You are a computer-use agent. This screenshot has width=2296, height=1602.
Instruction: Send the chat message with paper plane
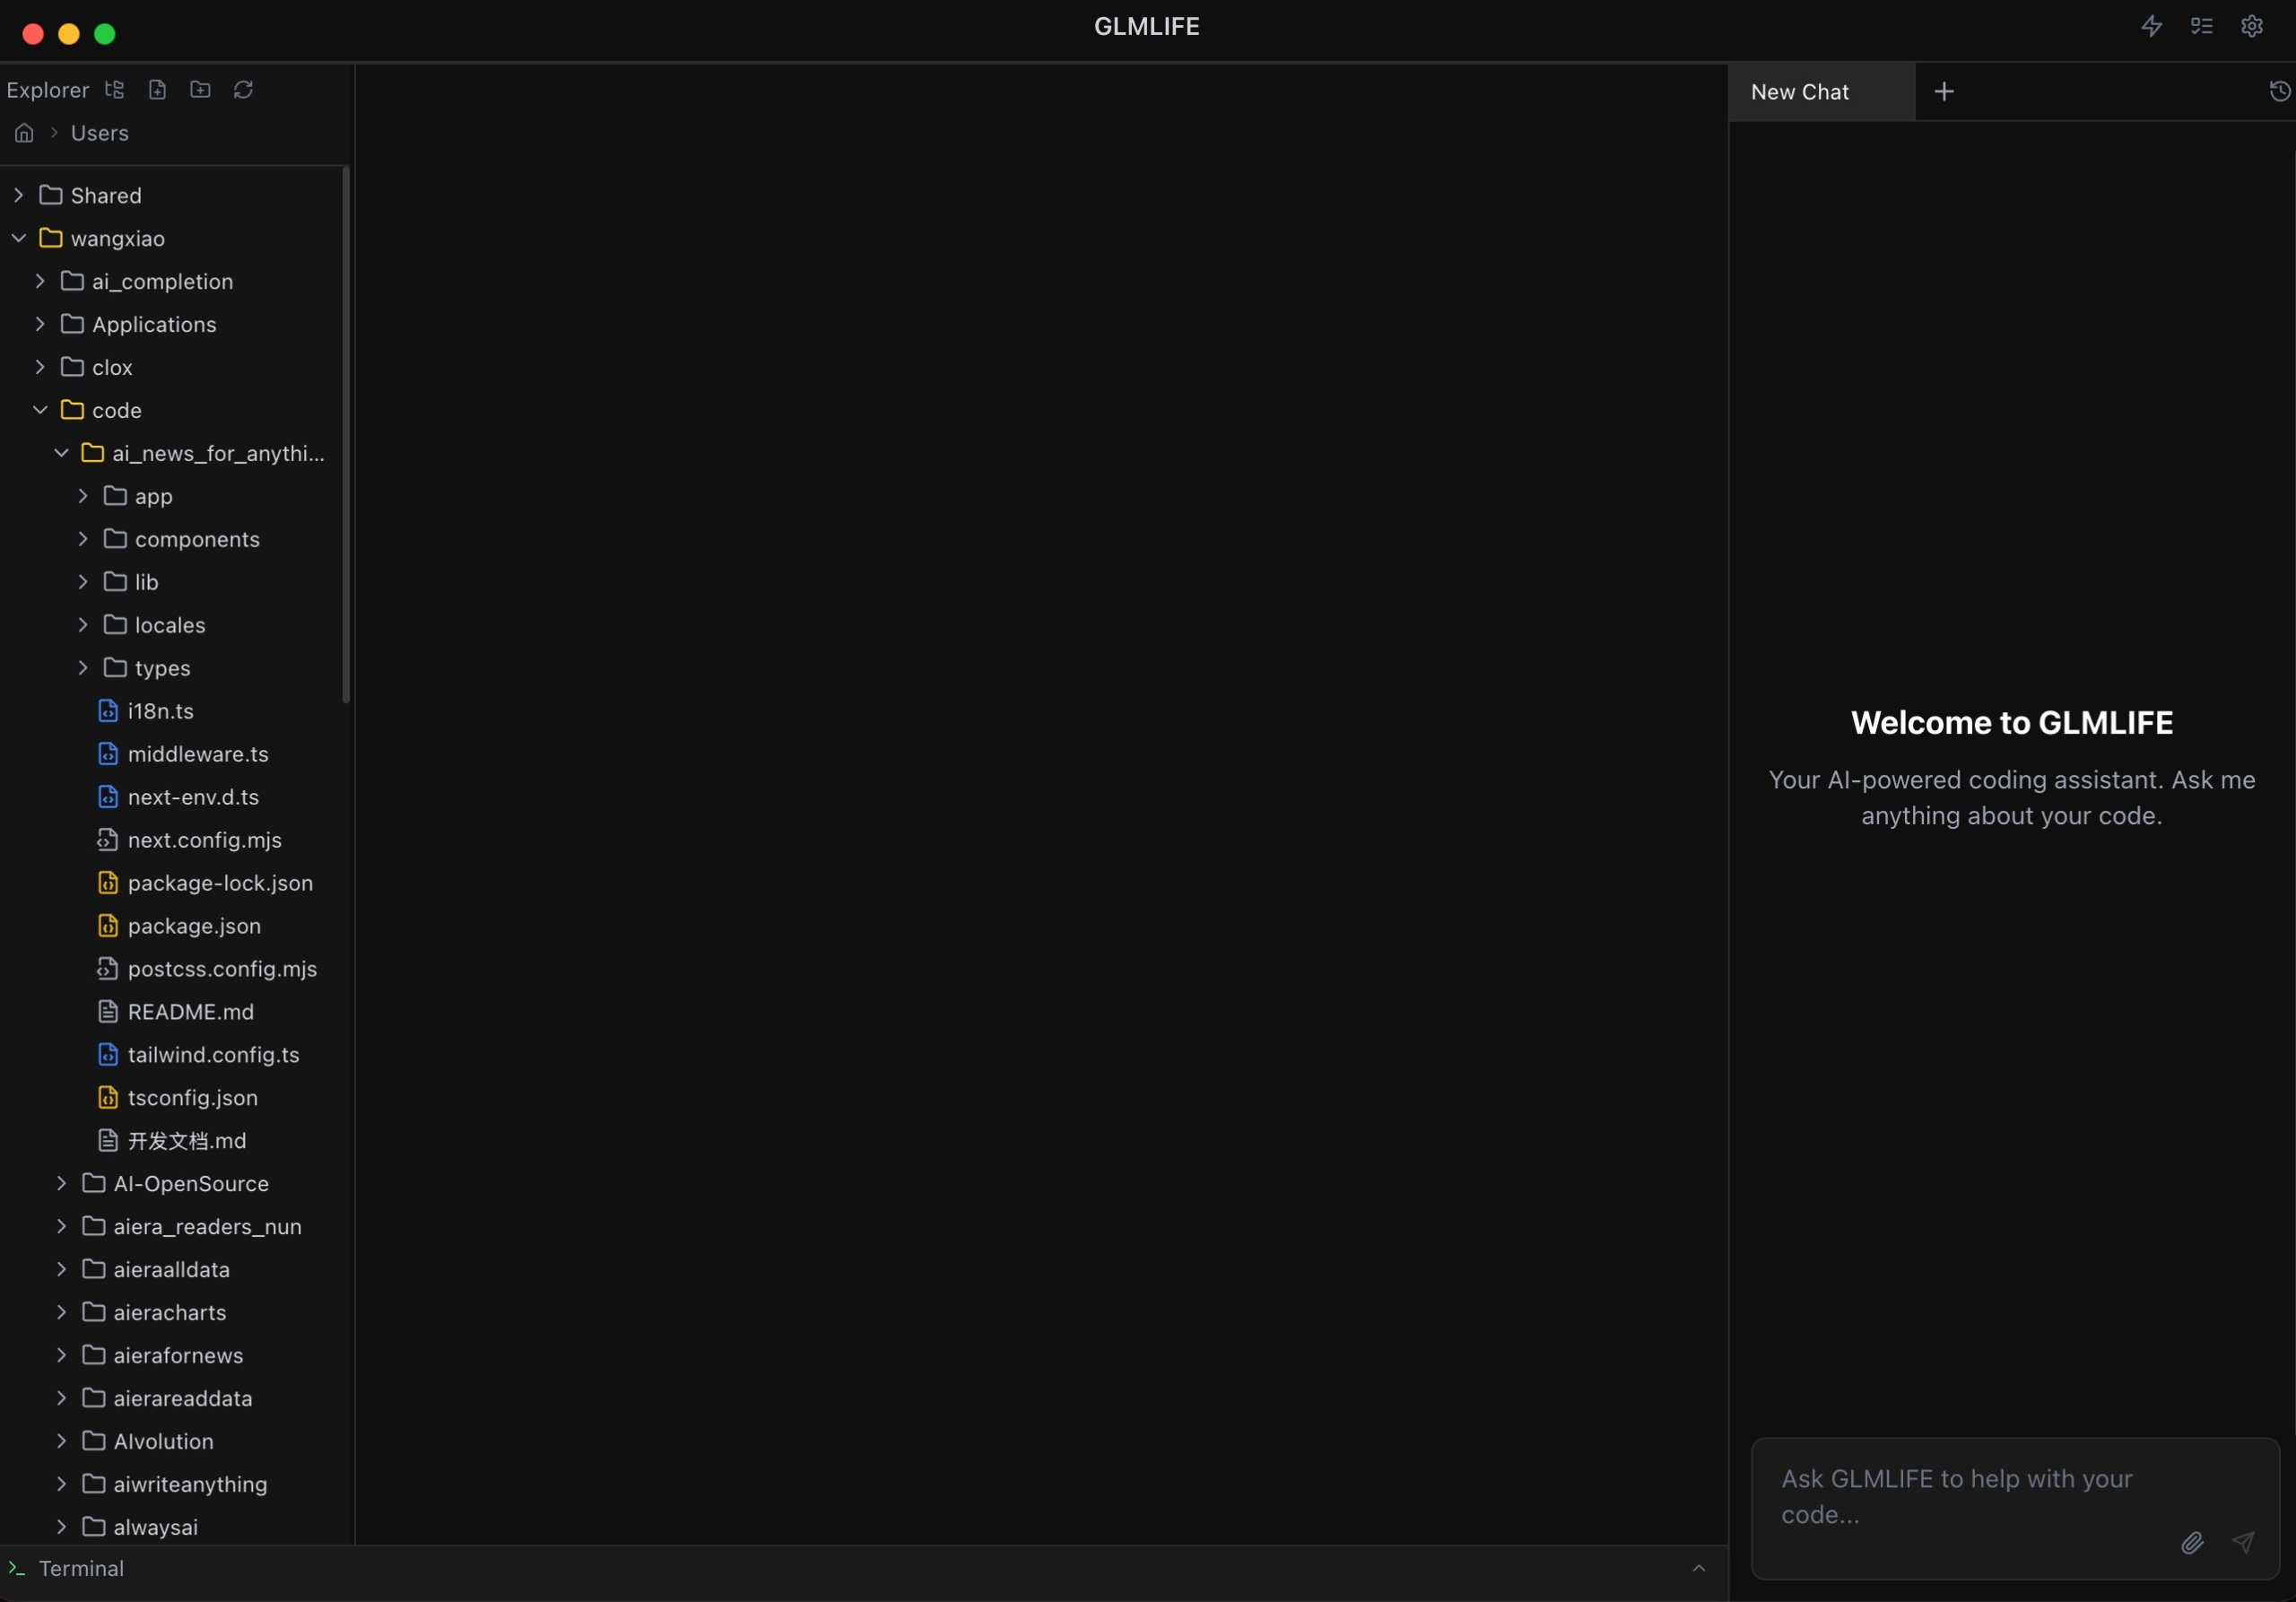2243,1543
